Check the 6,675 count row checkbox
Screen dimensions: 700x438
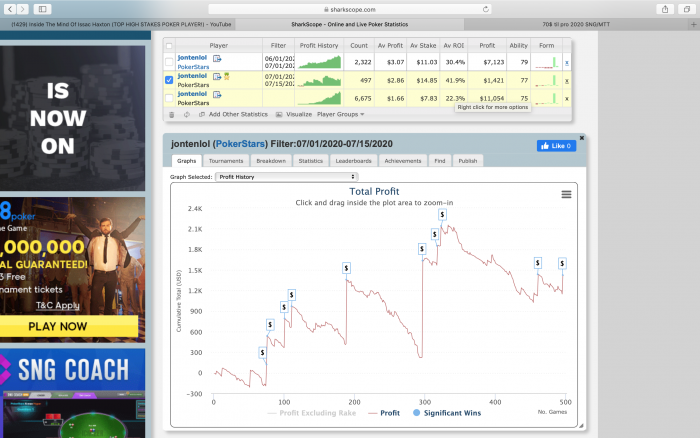pos(169,98)
